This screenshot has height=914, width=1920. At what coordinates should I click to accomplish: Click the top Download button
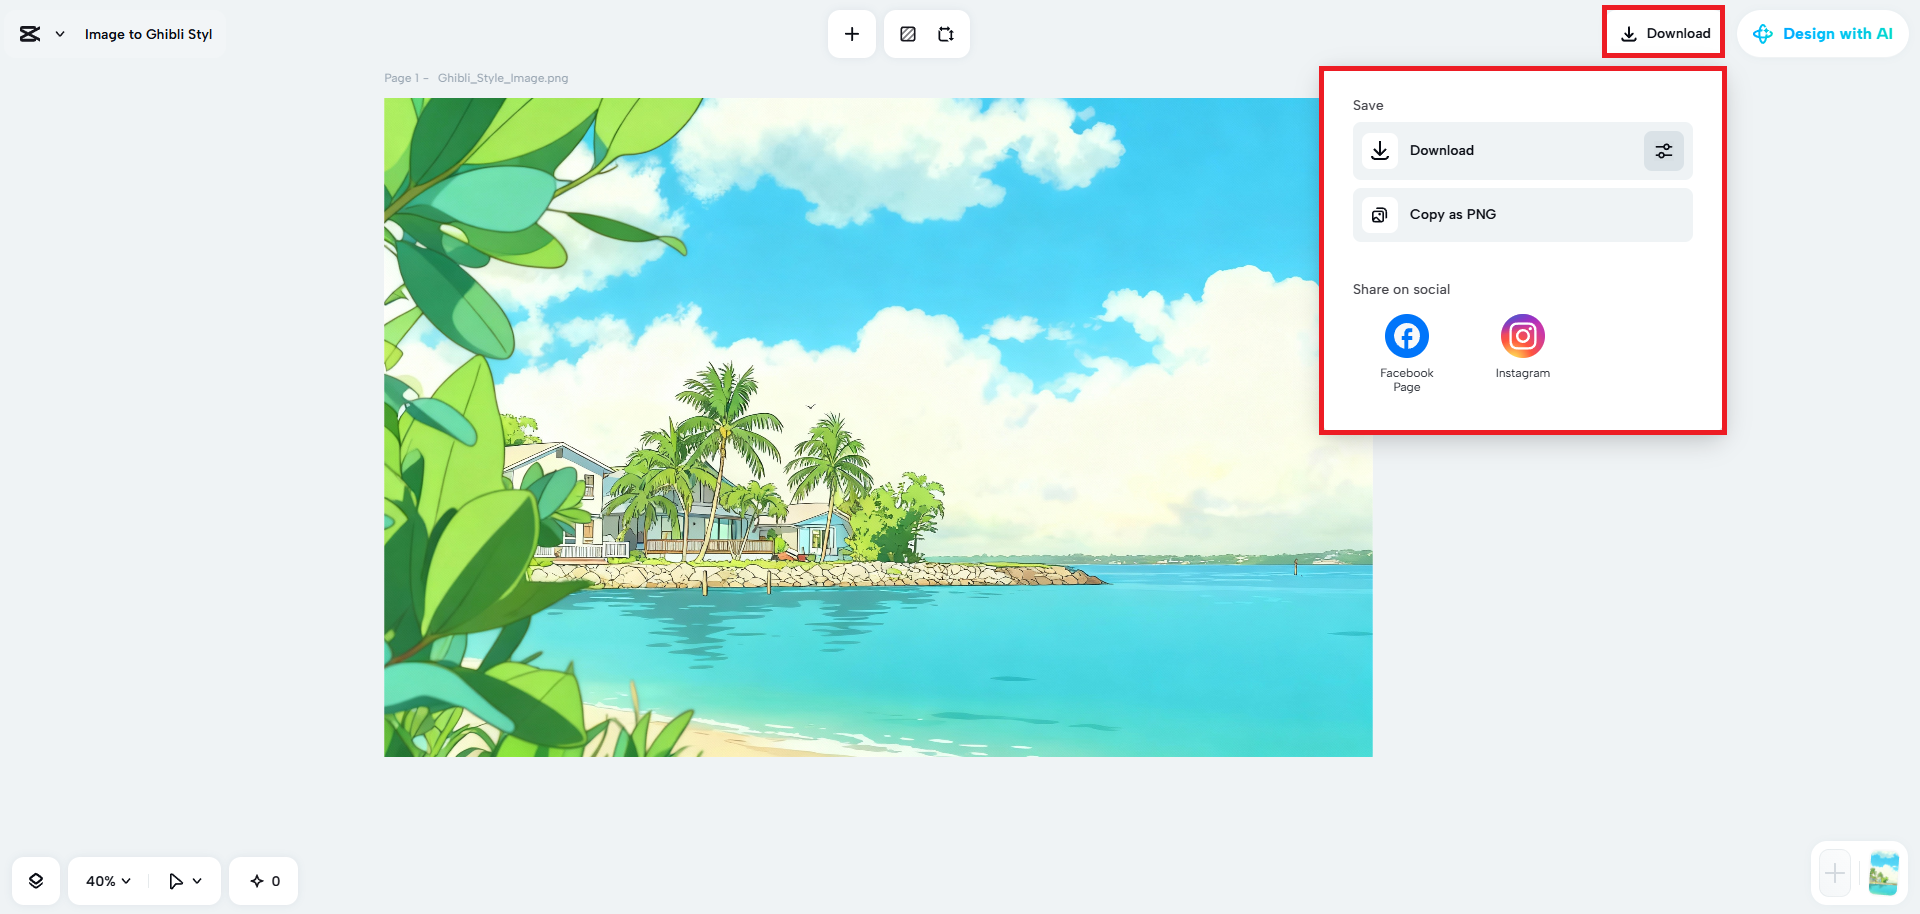tap(1664, 33)
